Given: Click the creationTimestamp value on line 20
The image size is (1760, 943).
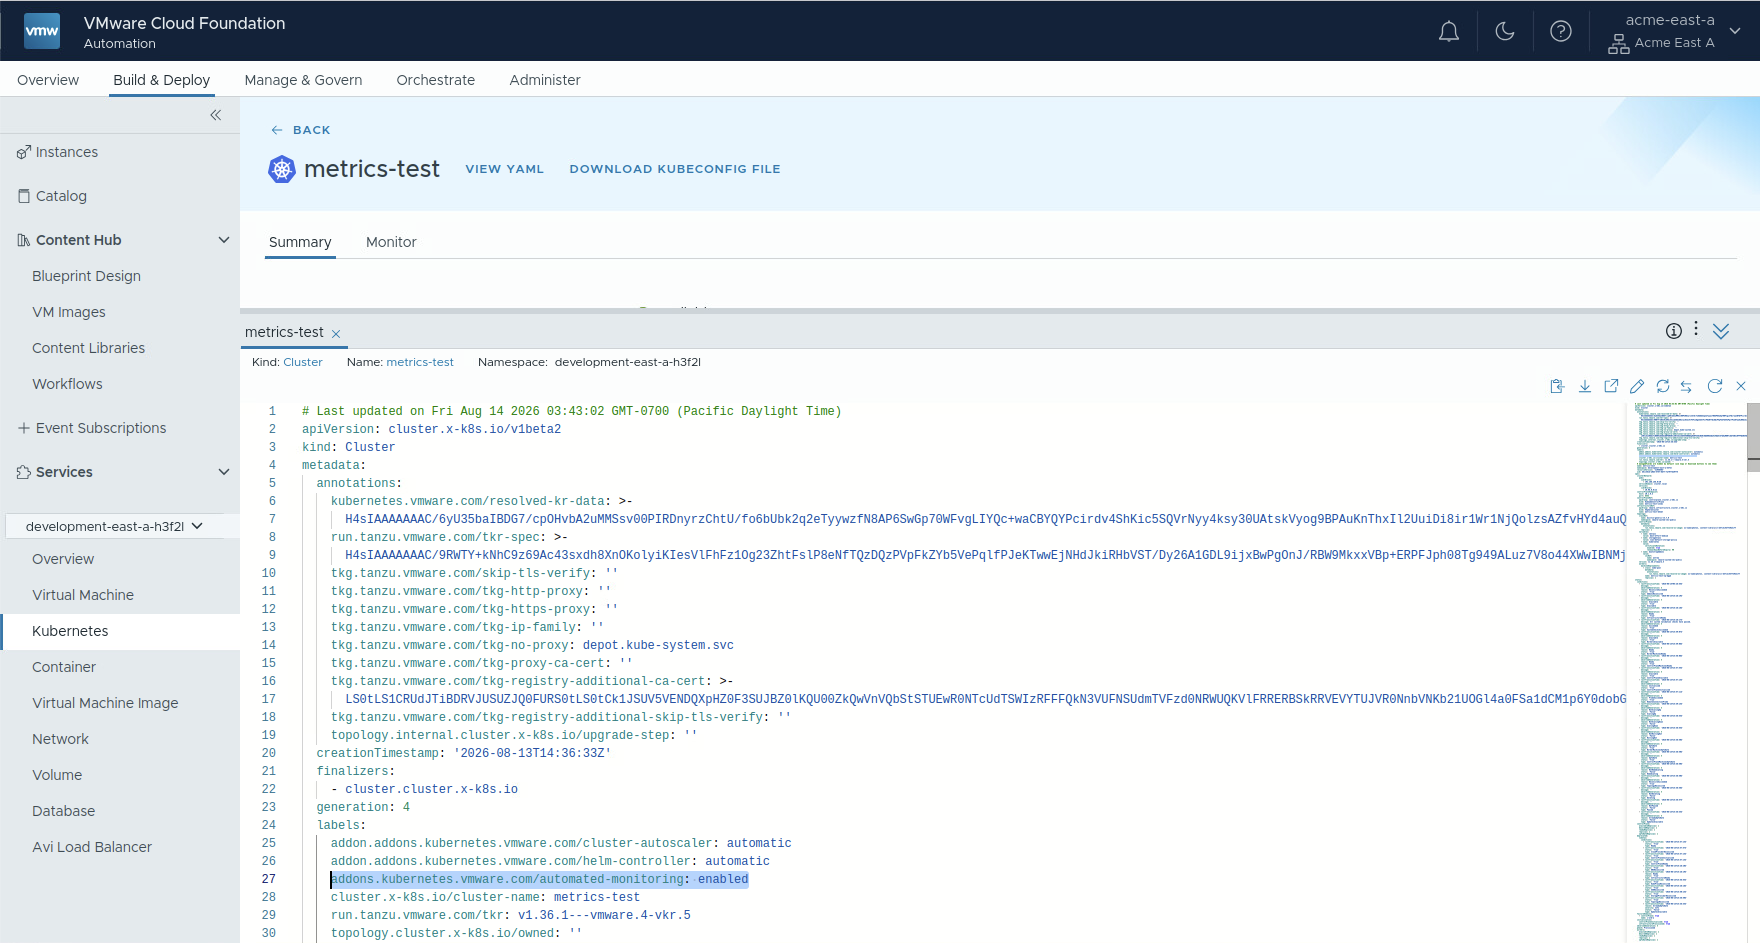Looking at the screenshot, I should [x=532, y=753].
